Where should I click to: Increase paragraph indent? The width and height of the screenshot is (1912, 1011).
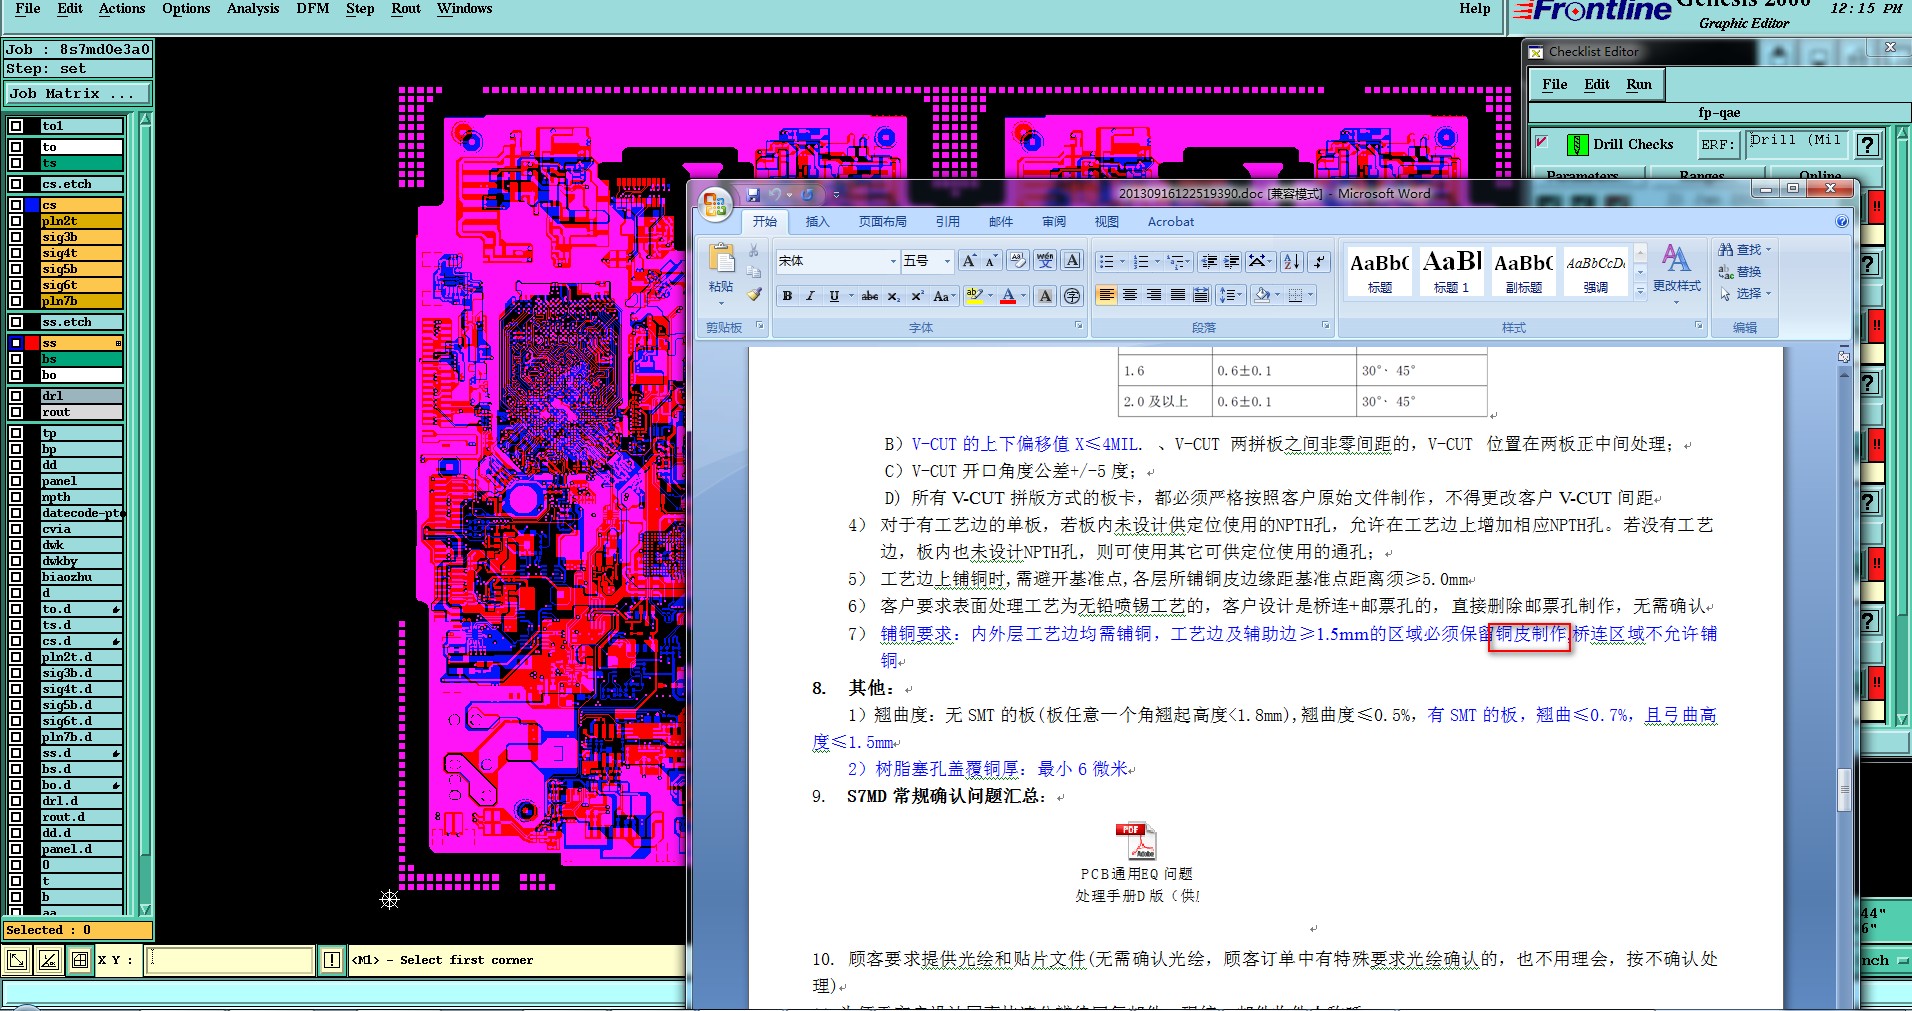(1232, 262)
